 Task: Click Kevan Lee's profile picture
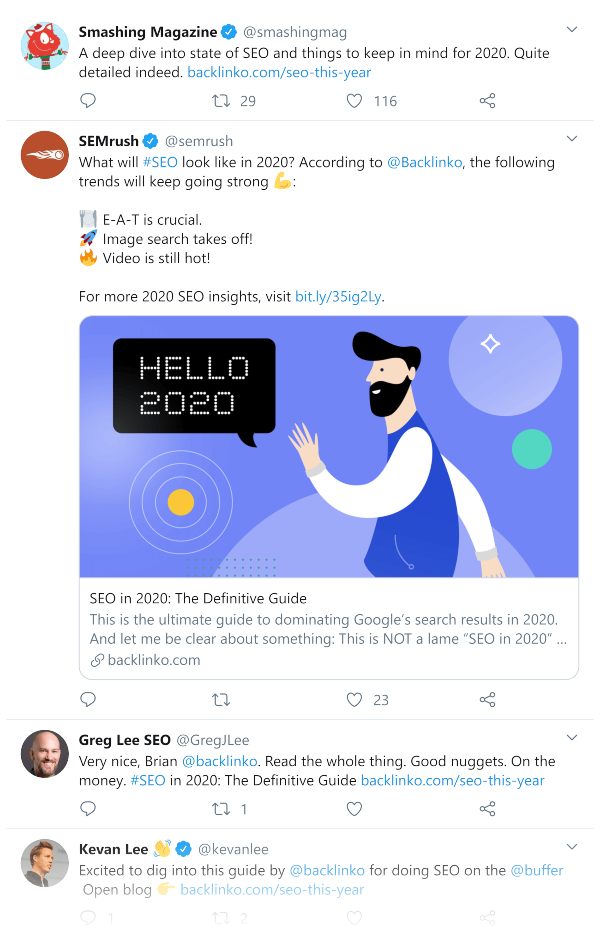pyautogui.click(x=45, y=863)
